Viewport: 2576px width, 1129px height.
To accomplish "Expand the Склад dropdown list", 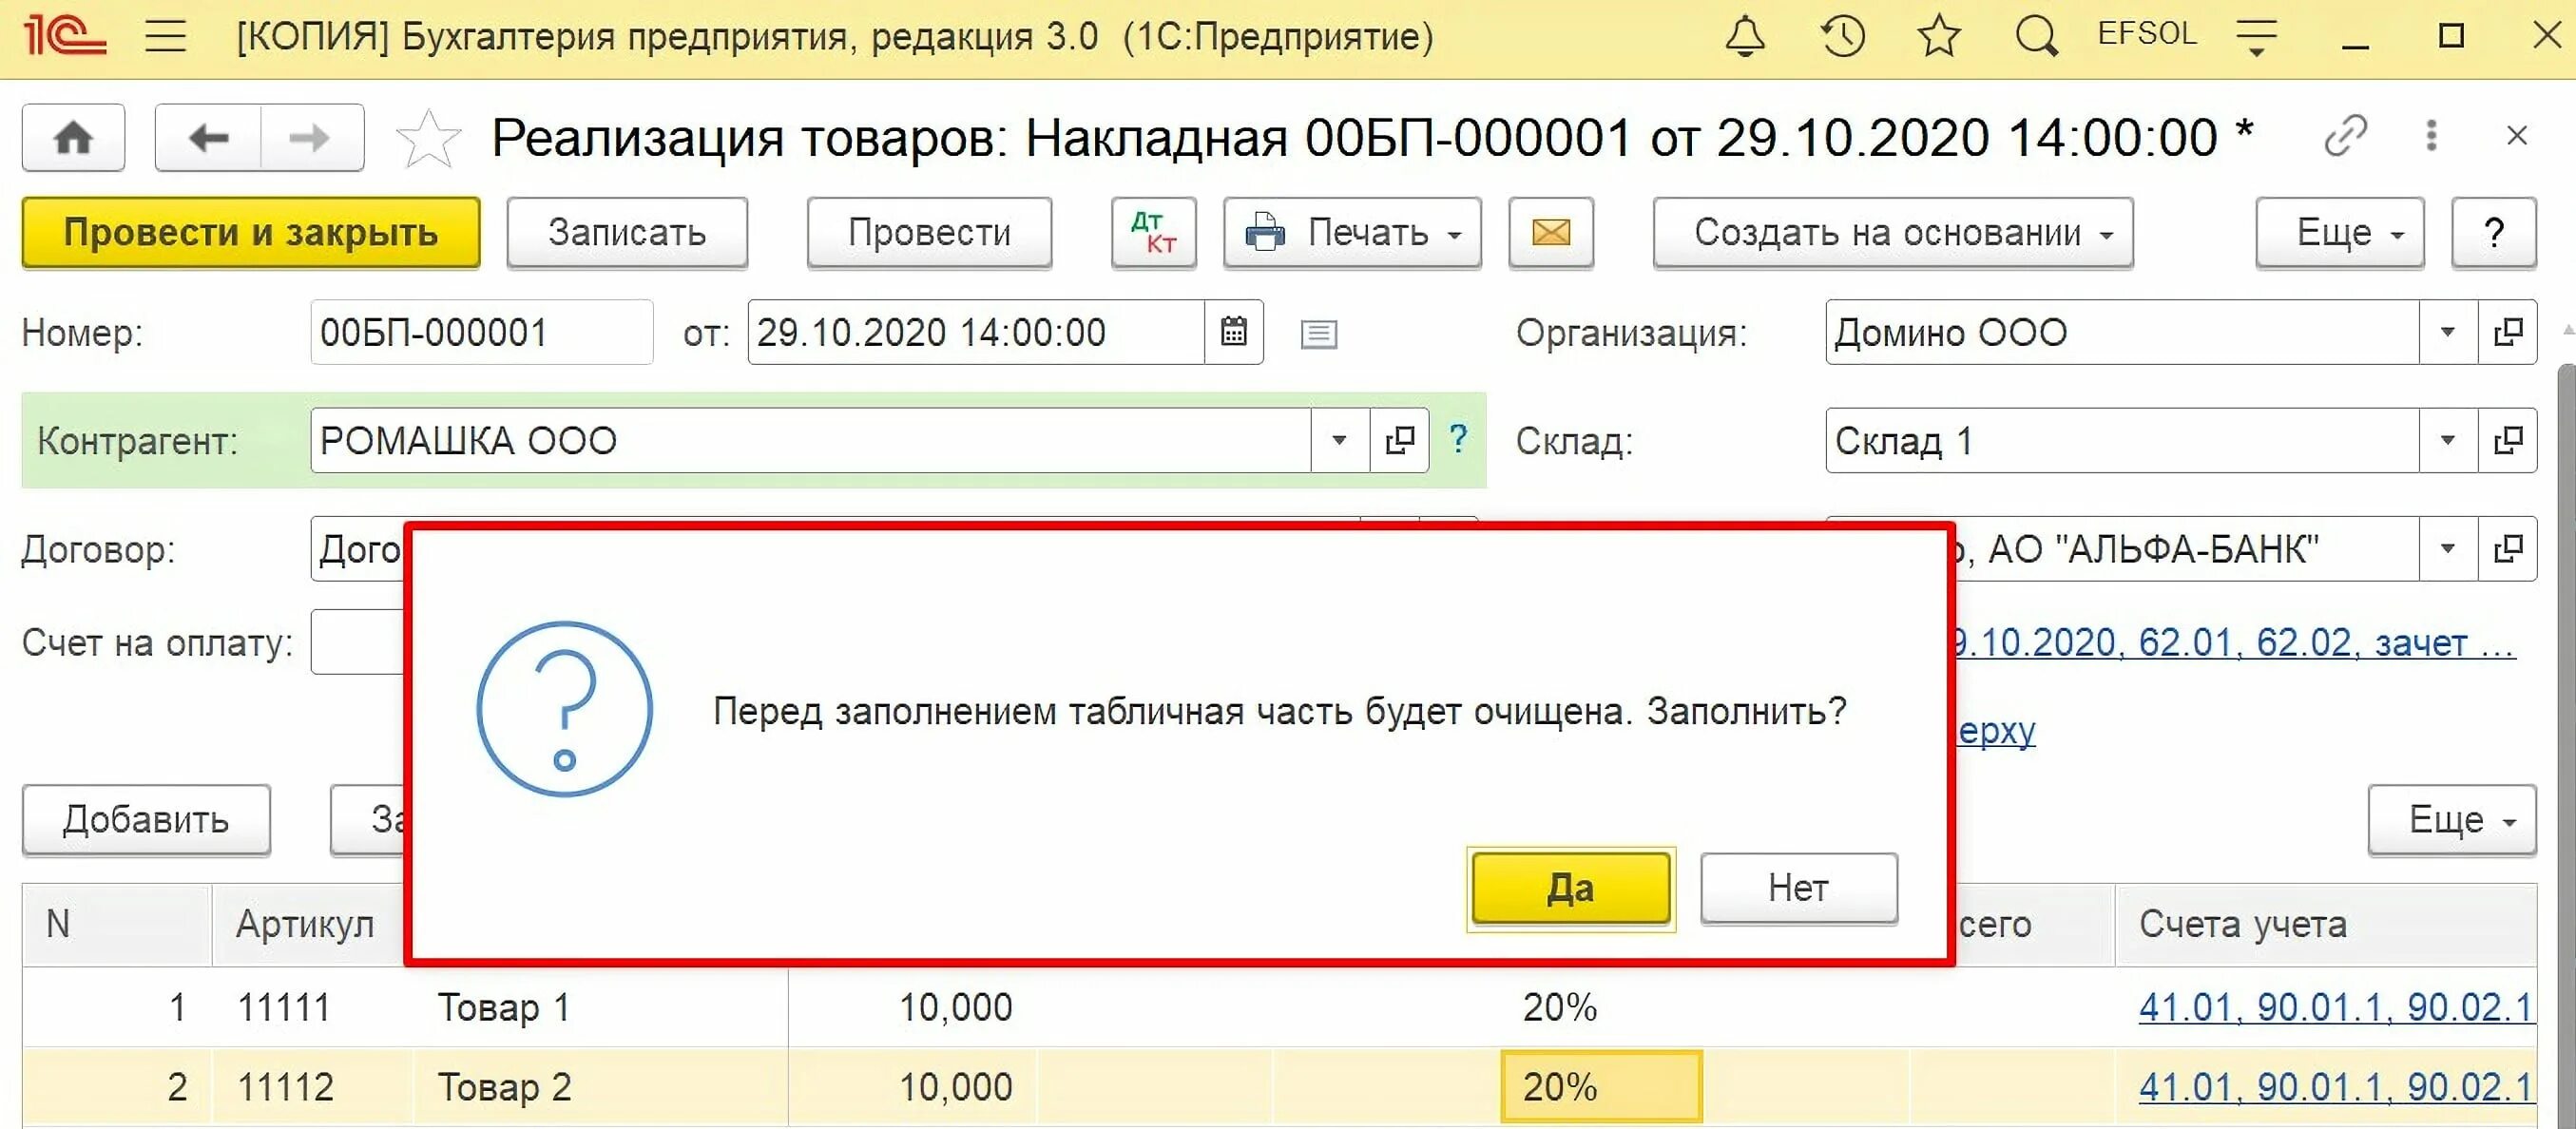I will [2447, 440].
